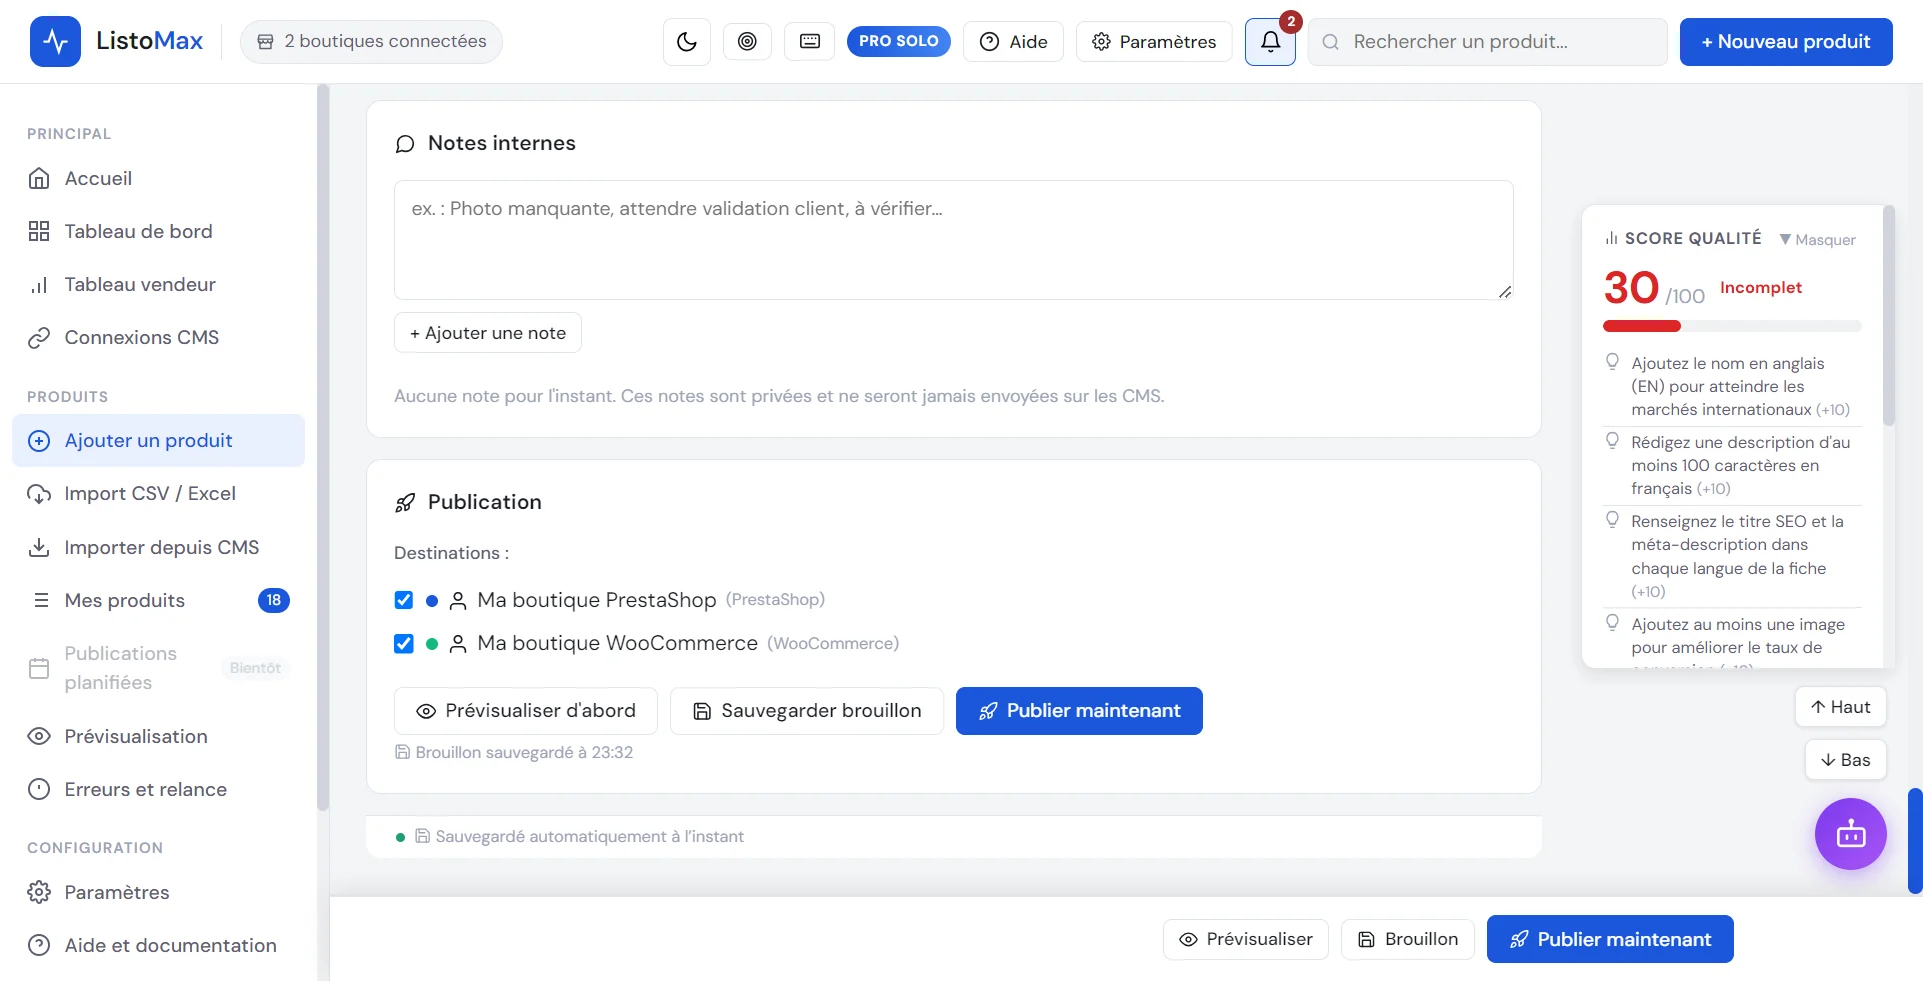The image size is (1923, 981).
Task: Open Erreurs et relance page
Action: pos(158,789)
